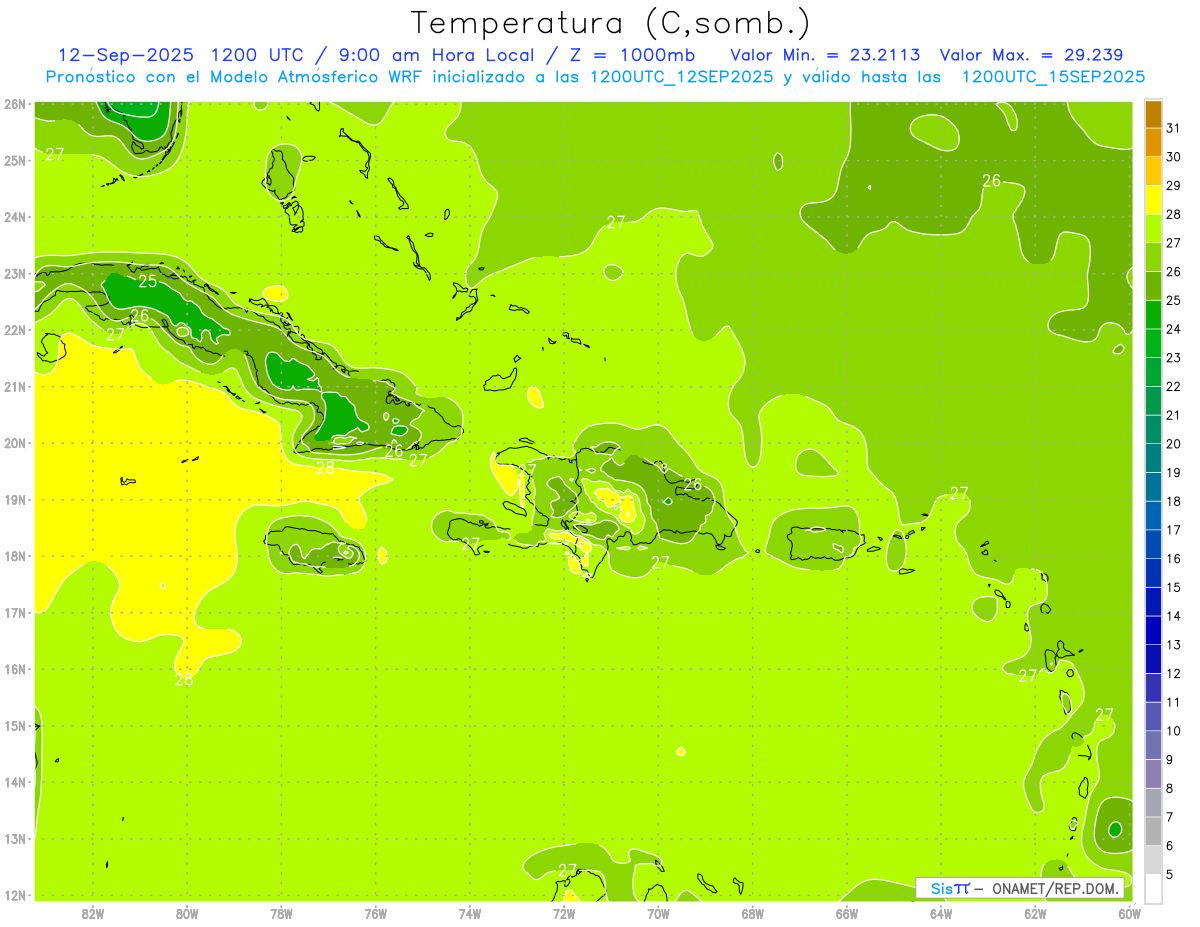Pick the white swatch at bottom of legend
The image size is (1200, 927).
pyautogui.click(x=1153, y=888)
